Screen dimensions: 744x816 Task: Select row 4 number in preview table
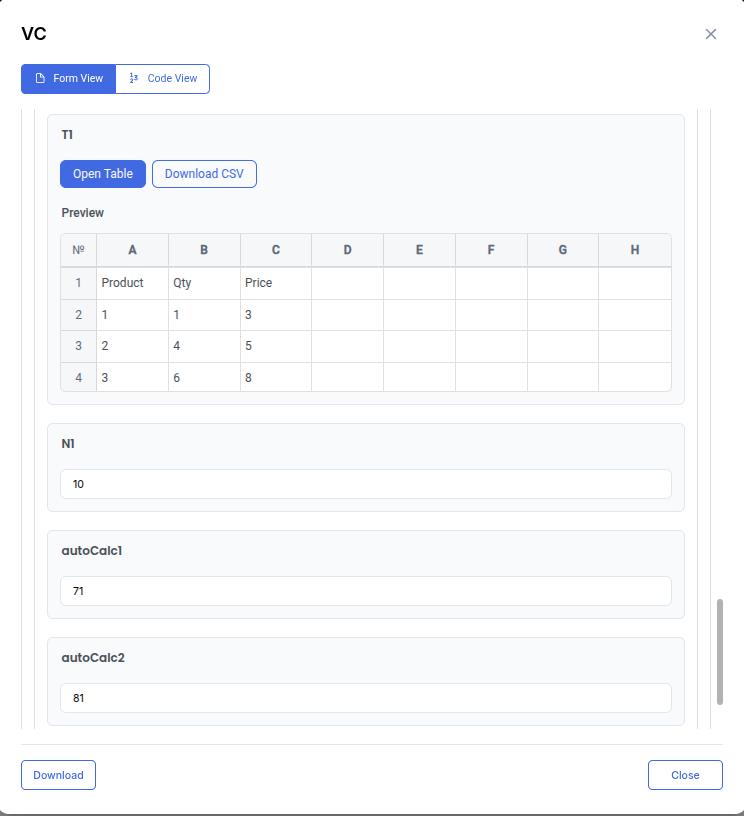[x=79, y=378]
